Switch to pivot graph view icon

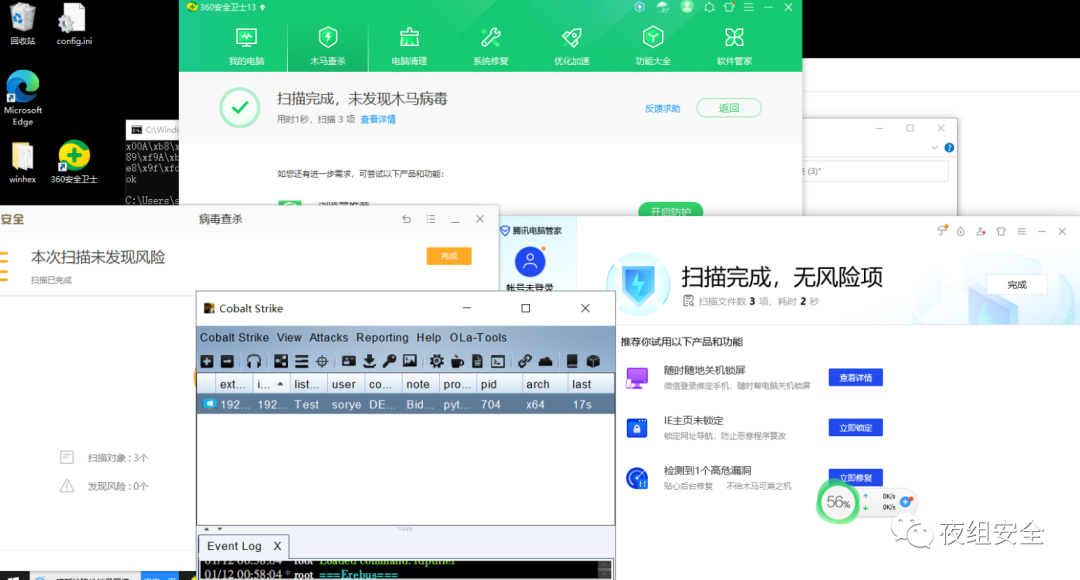pos(281,361)
